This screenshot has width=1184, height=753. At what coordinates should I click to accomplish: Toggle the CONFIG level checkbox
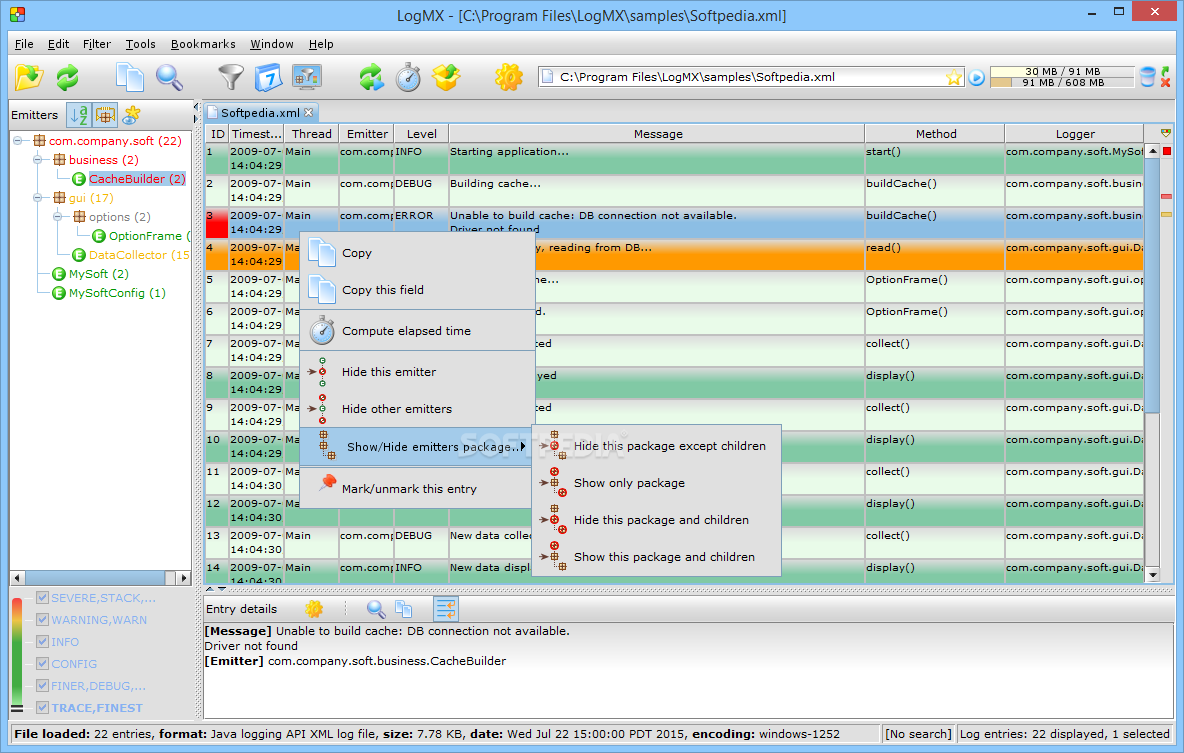(43, 663)
